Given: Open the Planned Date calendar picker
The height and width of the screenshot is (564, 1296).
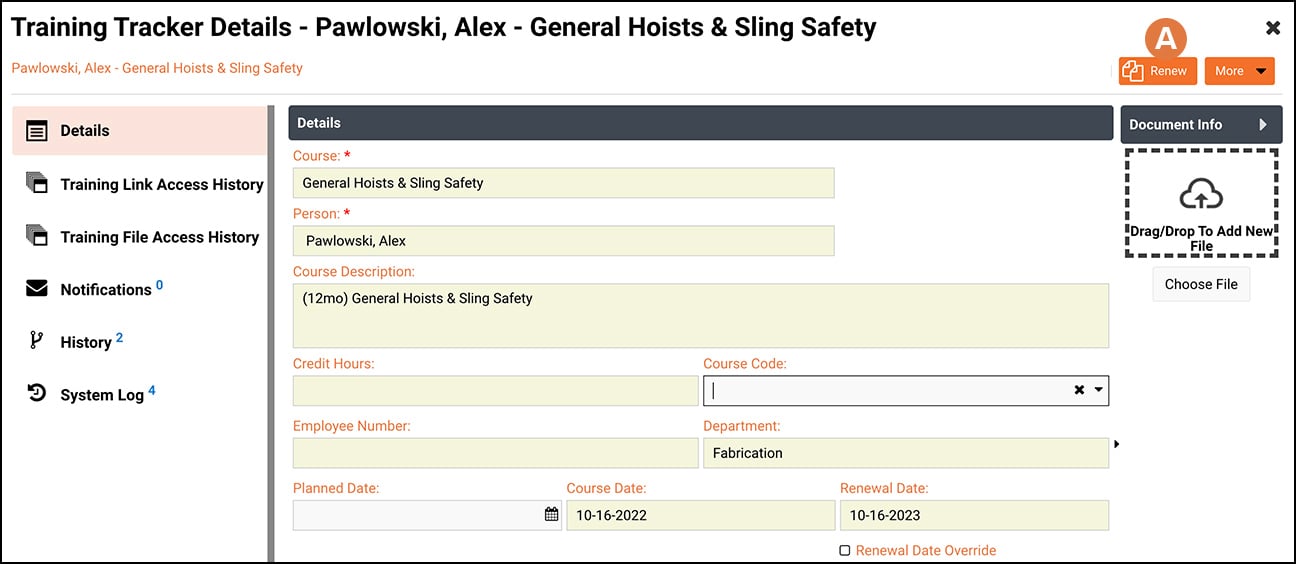Looking at the screenshot, I should [551, 514].
